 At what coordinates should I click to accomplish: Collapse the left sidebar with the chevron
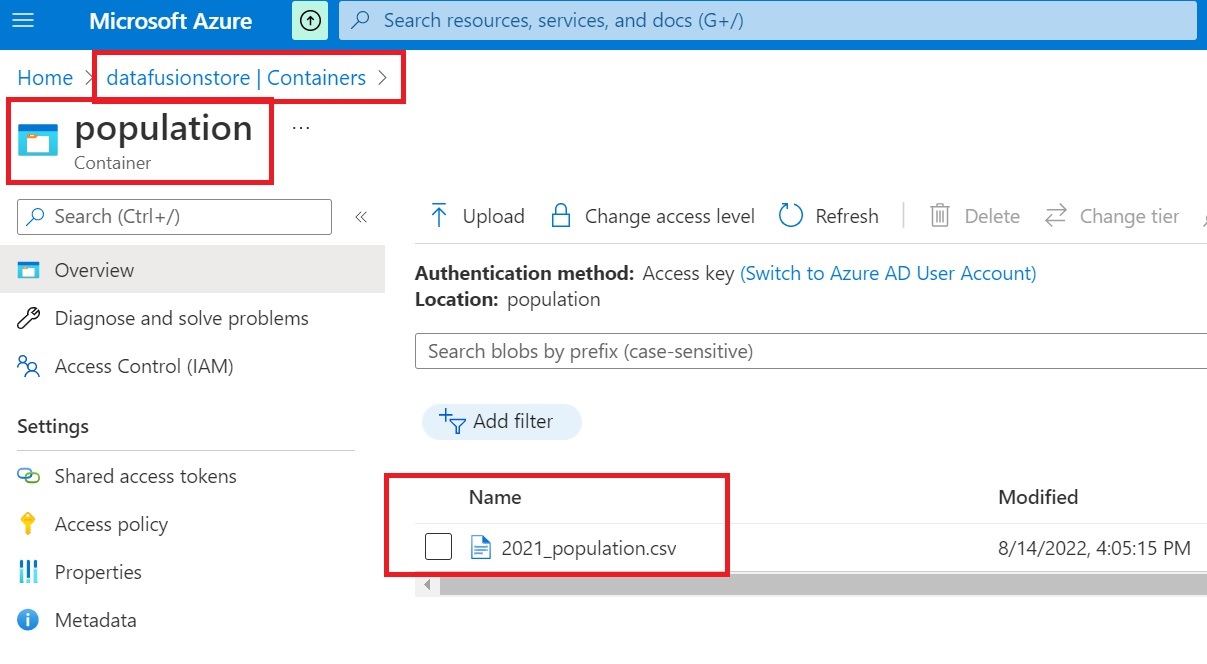tap(361, 216)
